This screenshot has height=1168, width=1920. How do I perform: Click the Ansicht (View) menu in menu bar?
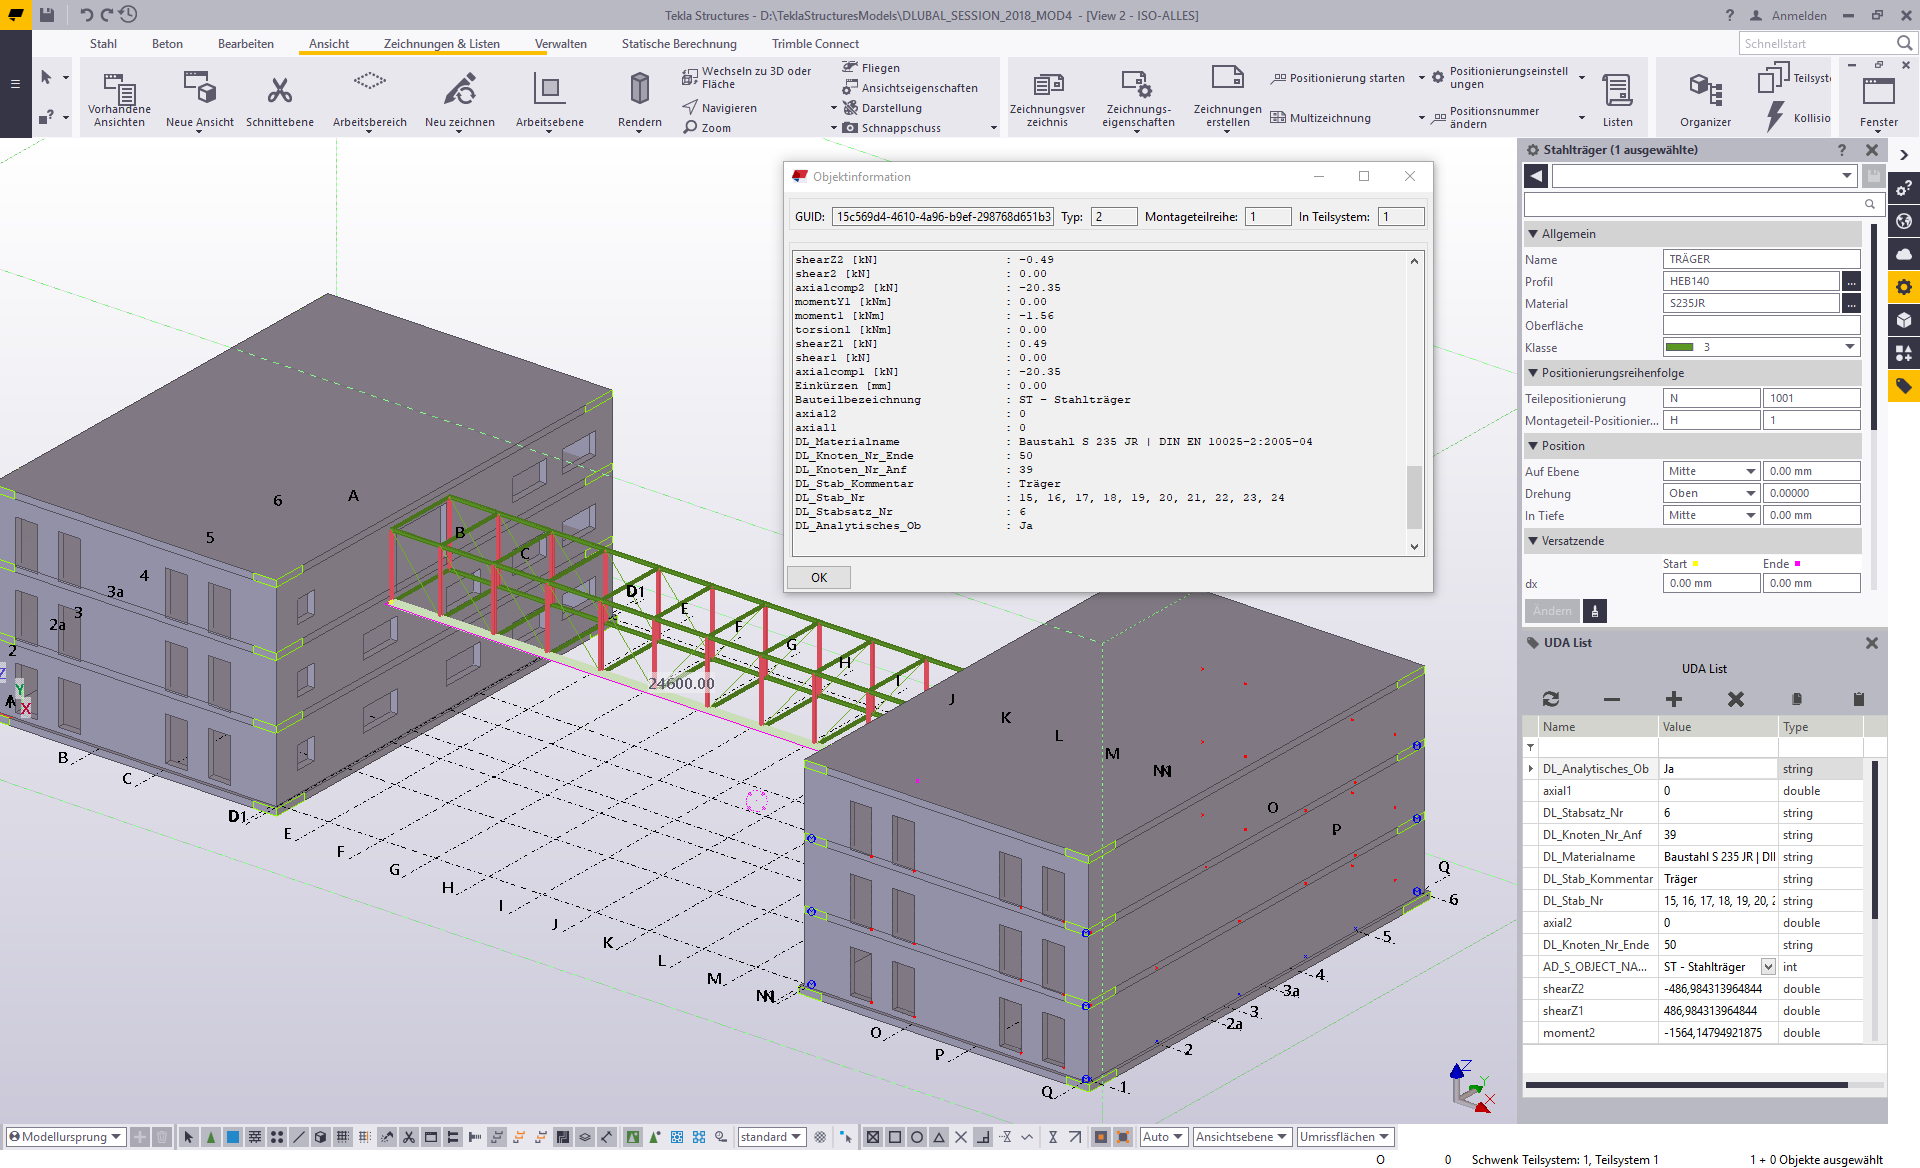(x=324, y=44)
